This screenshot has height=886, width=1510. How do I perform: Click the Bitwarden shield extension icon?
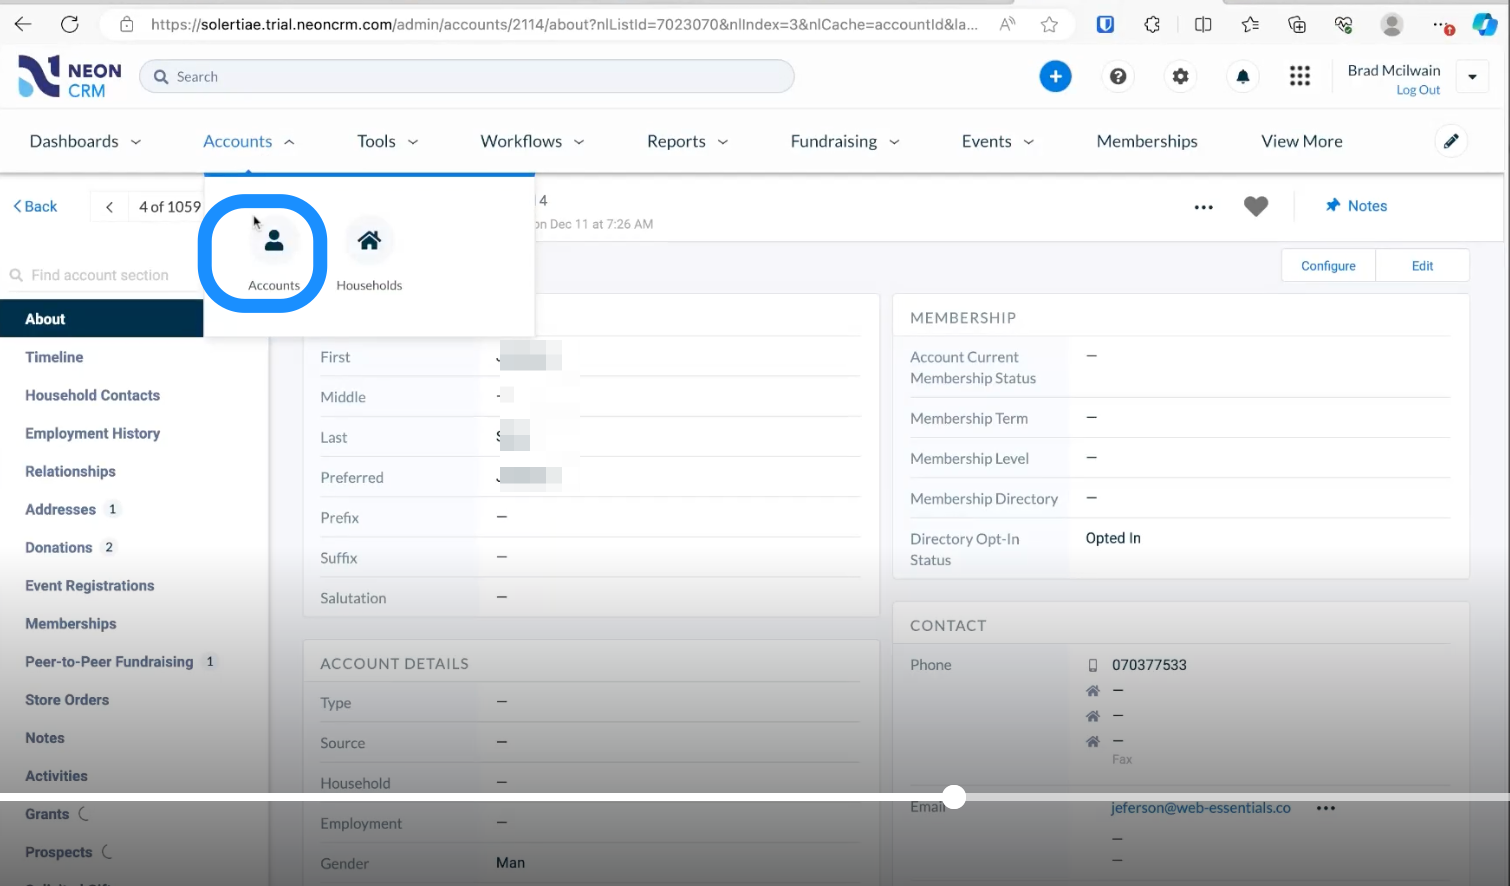(x=1105, y=25)
